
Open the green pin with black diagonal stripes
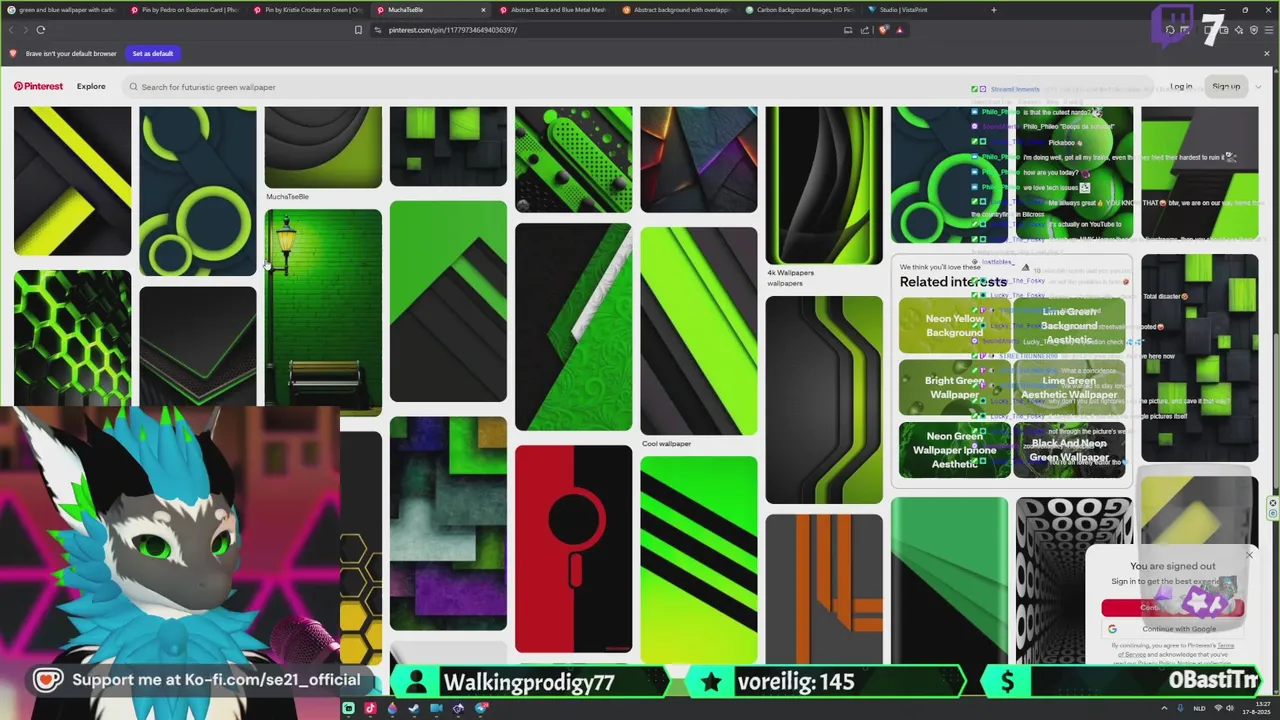[699, 560]
